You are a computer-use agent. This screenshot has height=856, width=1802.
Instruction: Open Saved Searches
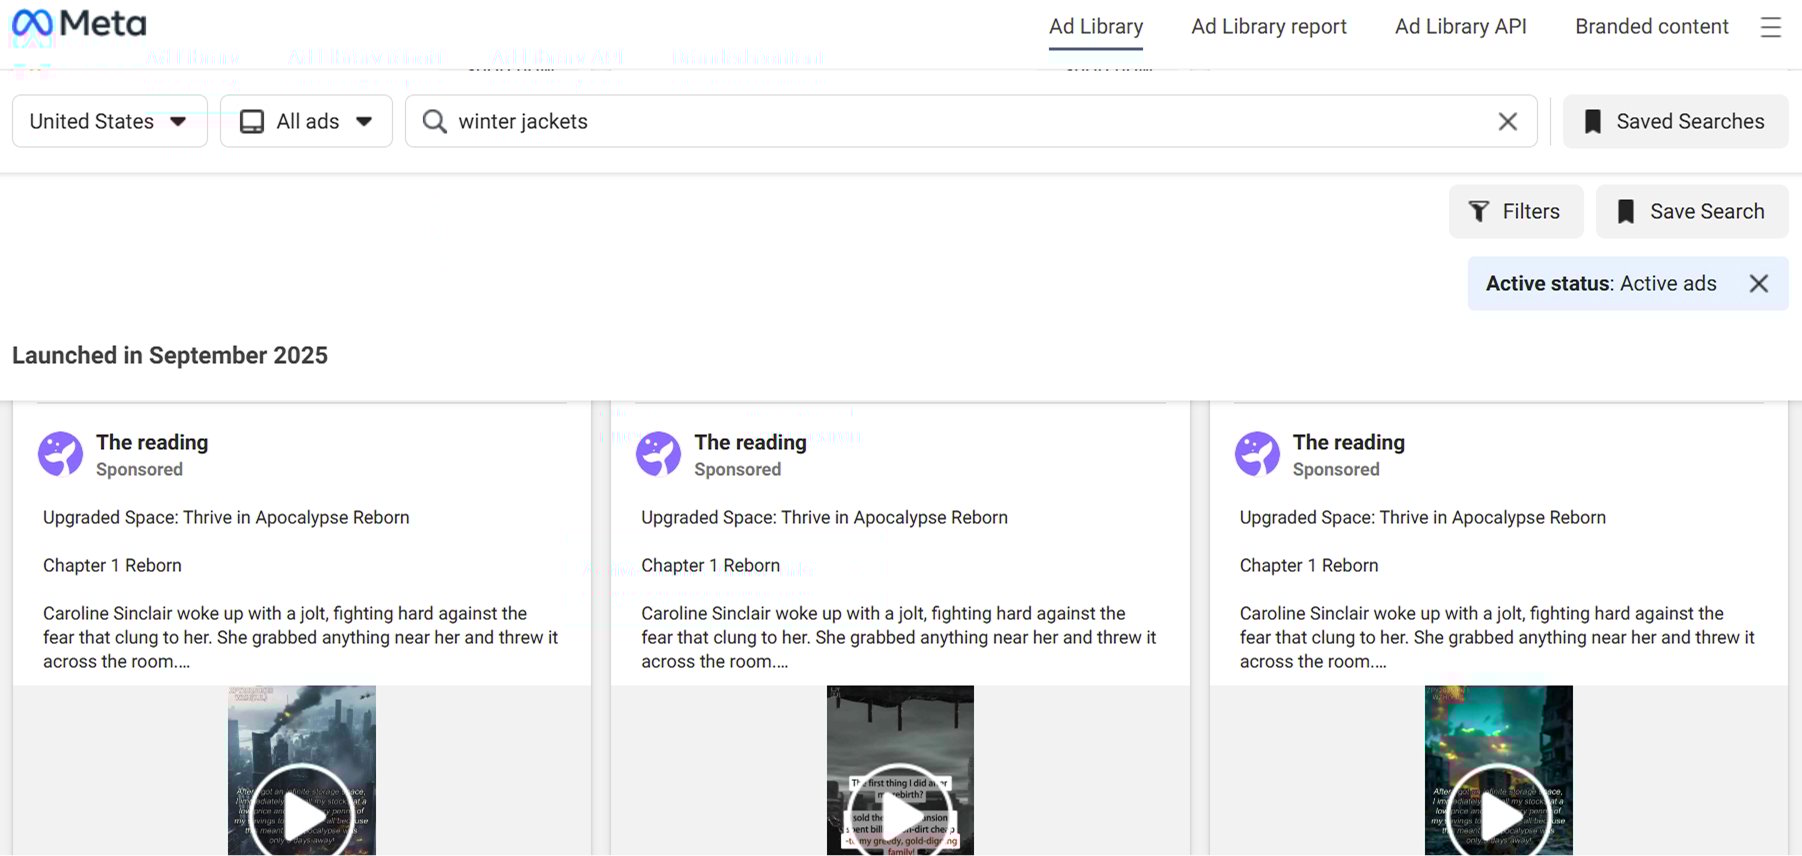[x=1675, y=122]
